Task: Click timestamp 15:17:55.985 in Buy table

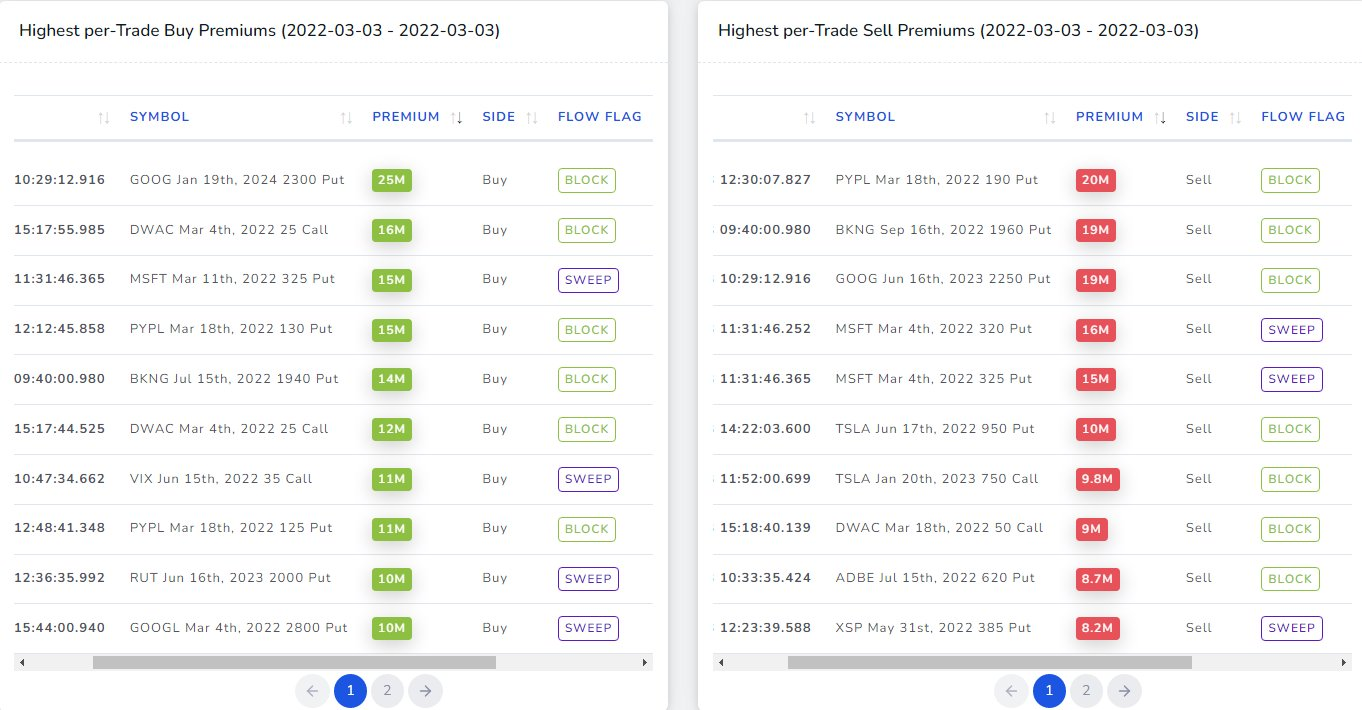Action: pyautogui.click(x=59, y=230)
